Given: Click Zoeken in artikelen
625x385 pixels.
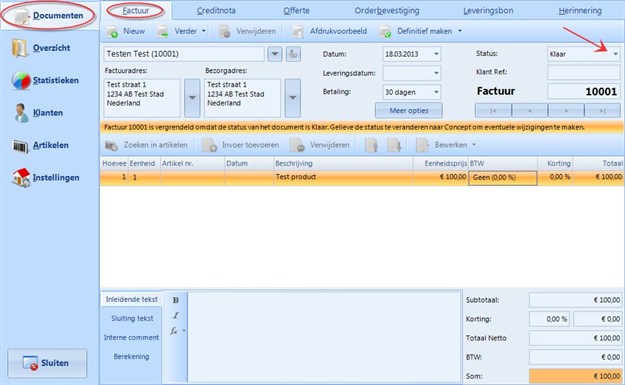Looking at the screenshot, I should [146, 145].
